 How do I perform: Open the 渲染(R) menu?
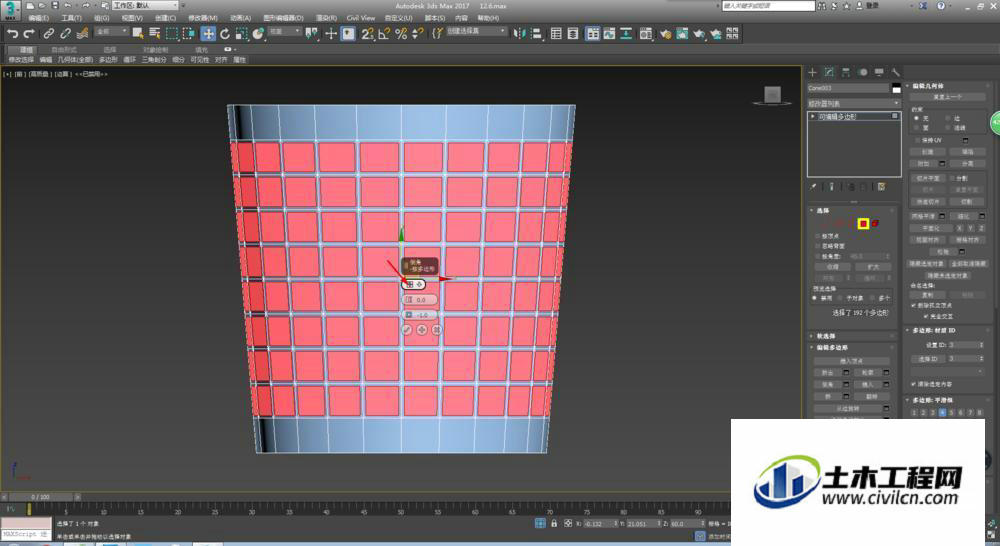click(x=326, y=18)
